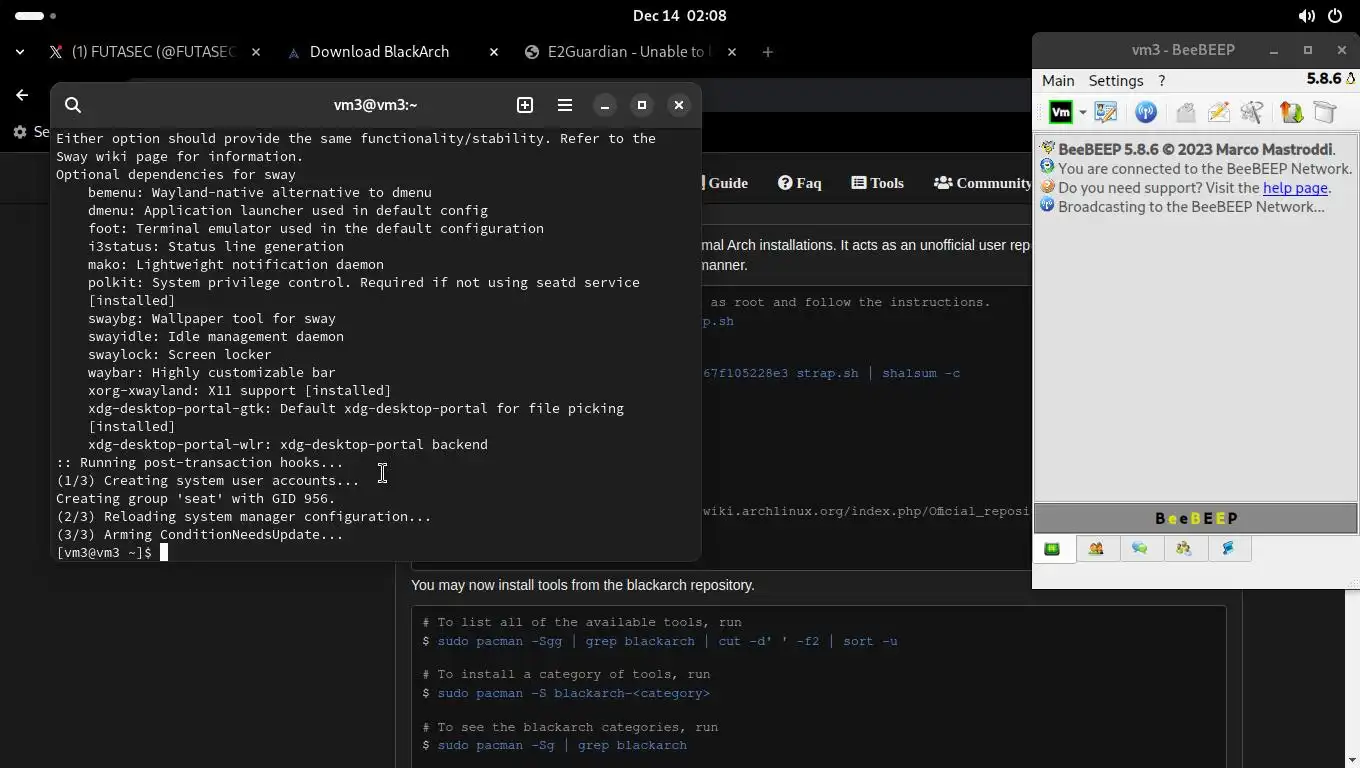Switch to the groups tab in BeeBEEP

(x=1185, y=548)
